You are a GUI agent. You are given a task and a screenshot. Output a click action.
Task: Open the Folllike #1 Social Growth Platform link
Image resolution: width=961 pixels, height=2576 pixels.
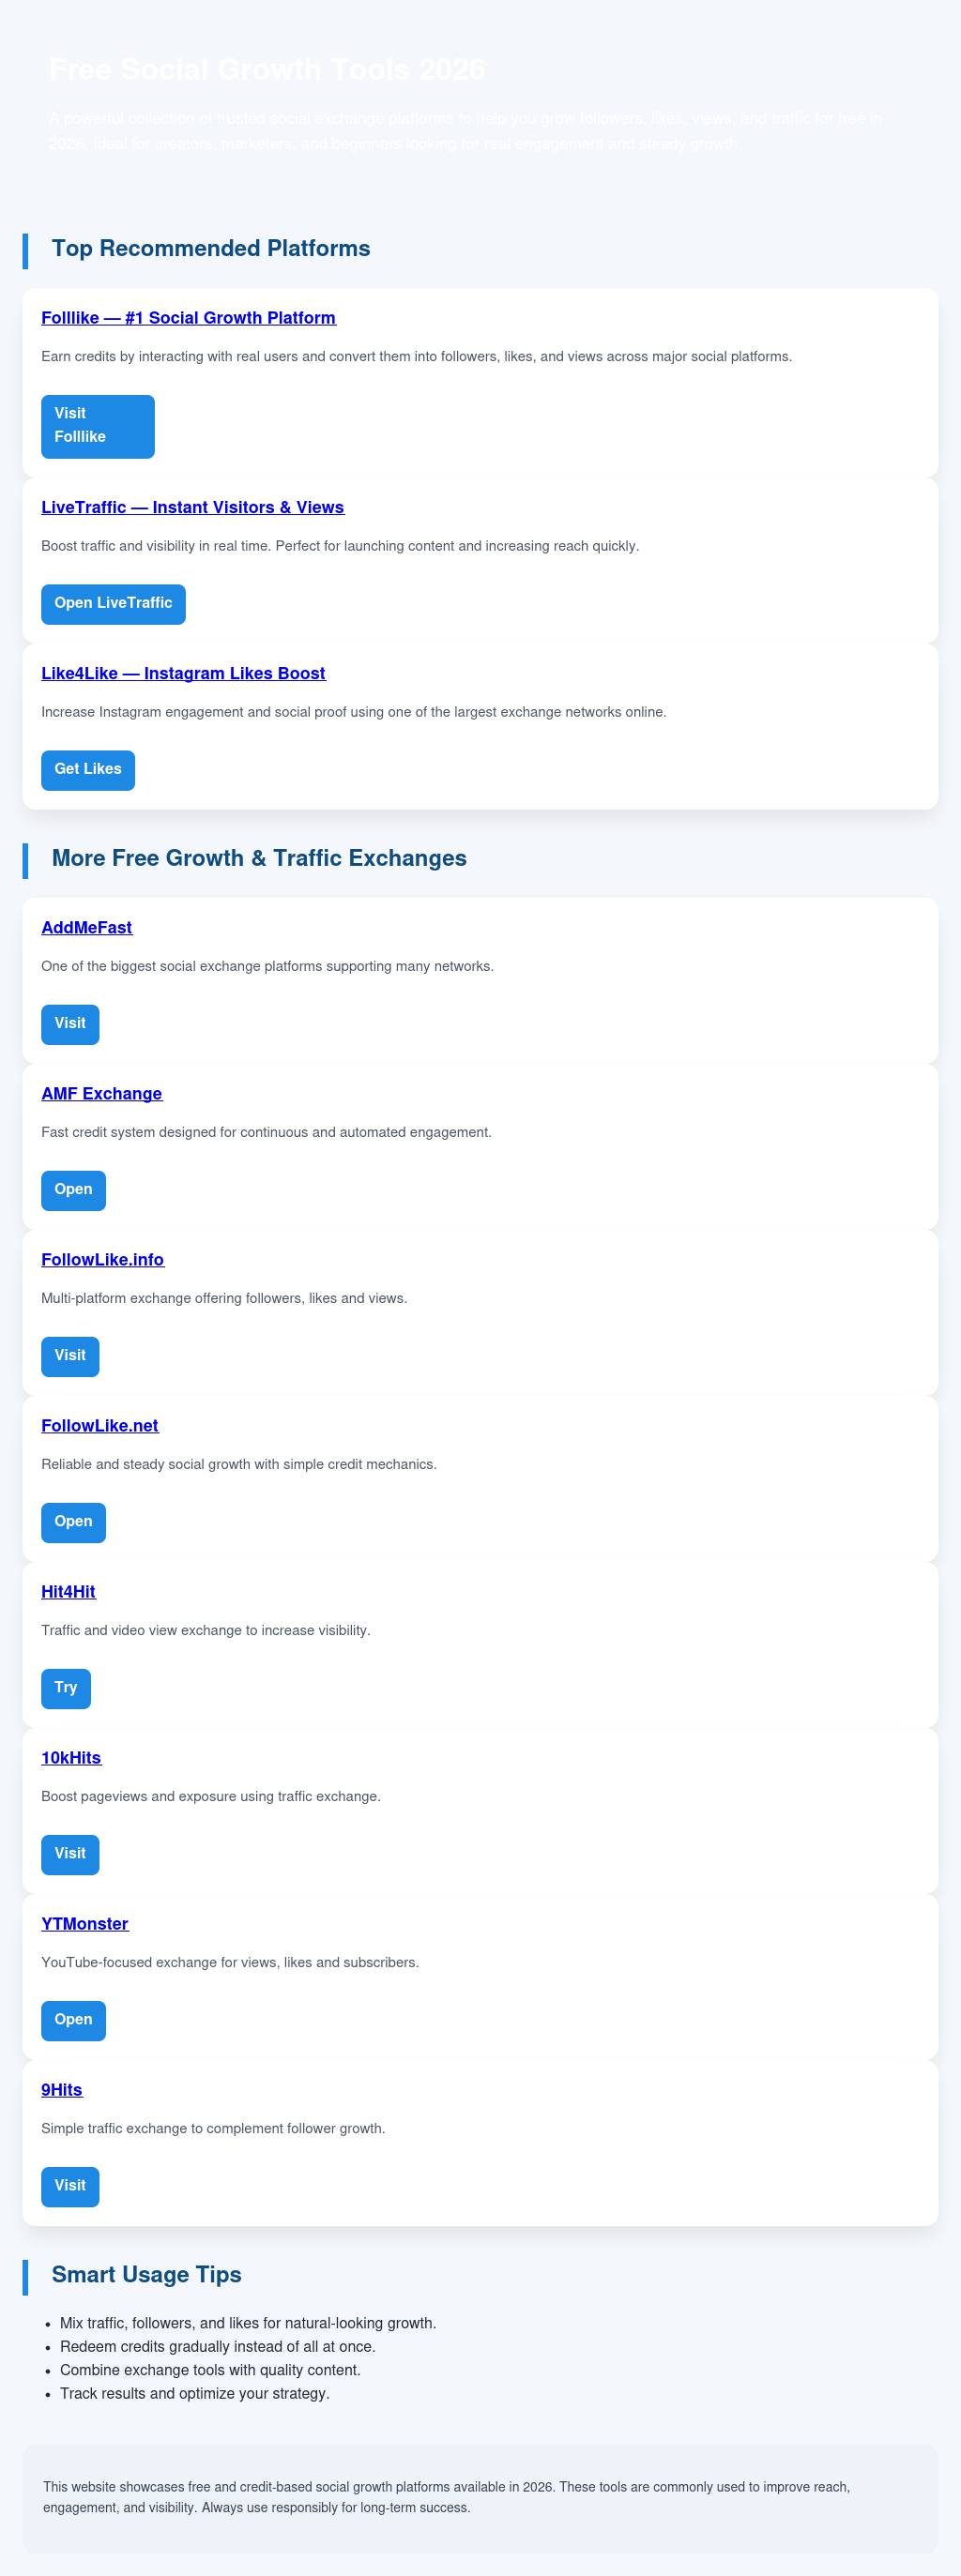tap(188, 318)
